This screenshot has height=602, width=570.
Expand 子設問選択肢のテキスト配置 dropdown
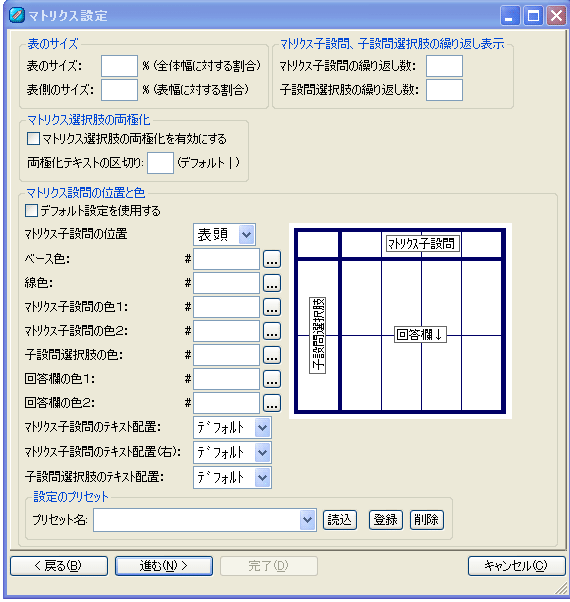232,477
